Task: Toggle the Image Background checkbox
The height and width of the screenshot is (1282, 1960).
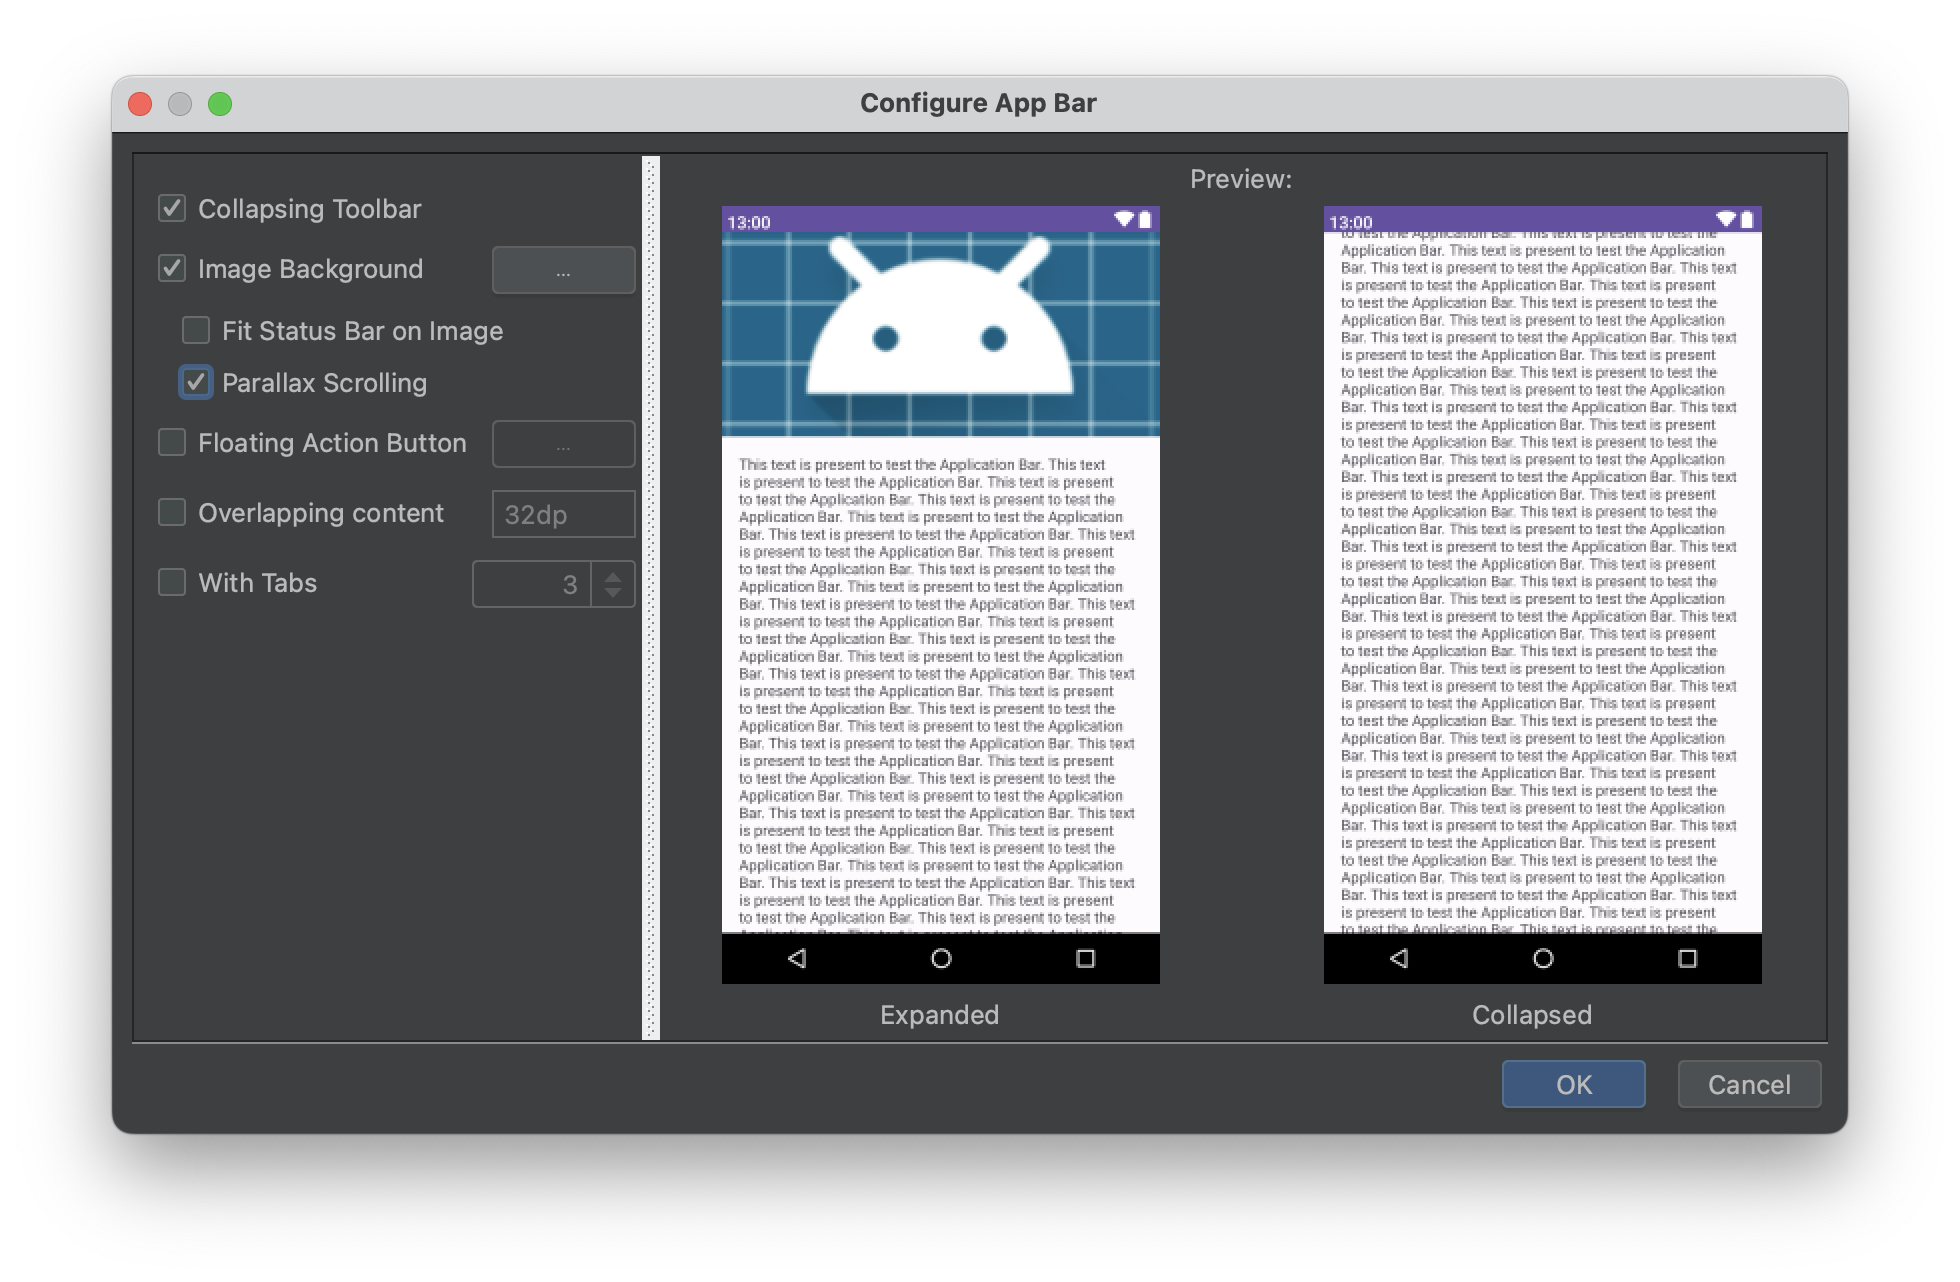Action: (x=172, y=268)
